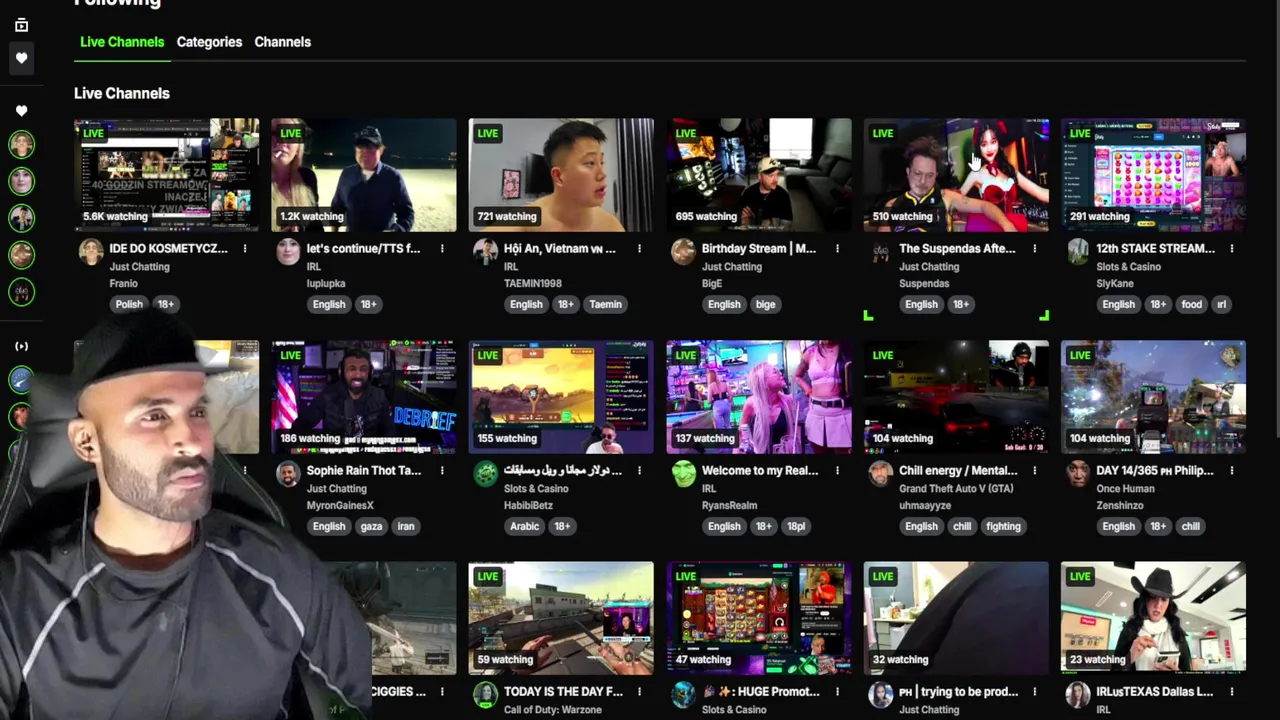Open avatar beside 'TODAY IS THE DAY' stream
Viewport: 1280px width, 720px height.
pos(486,695)
